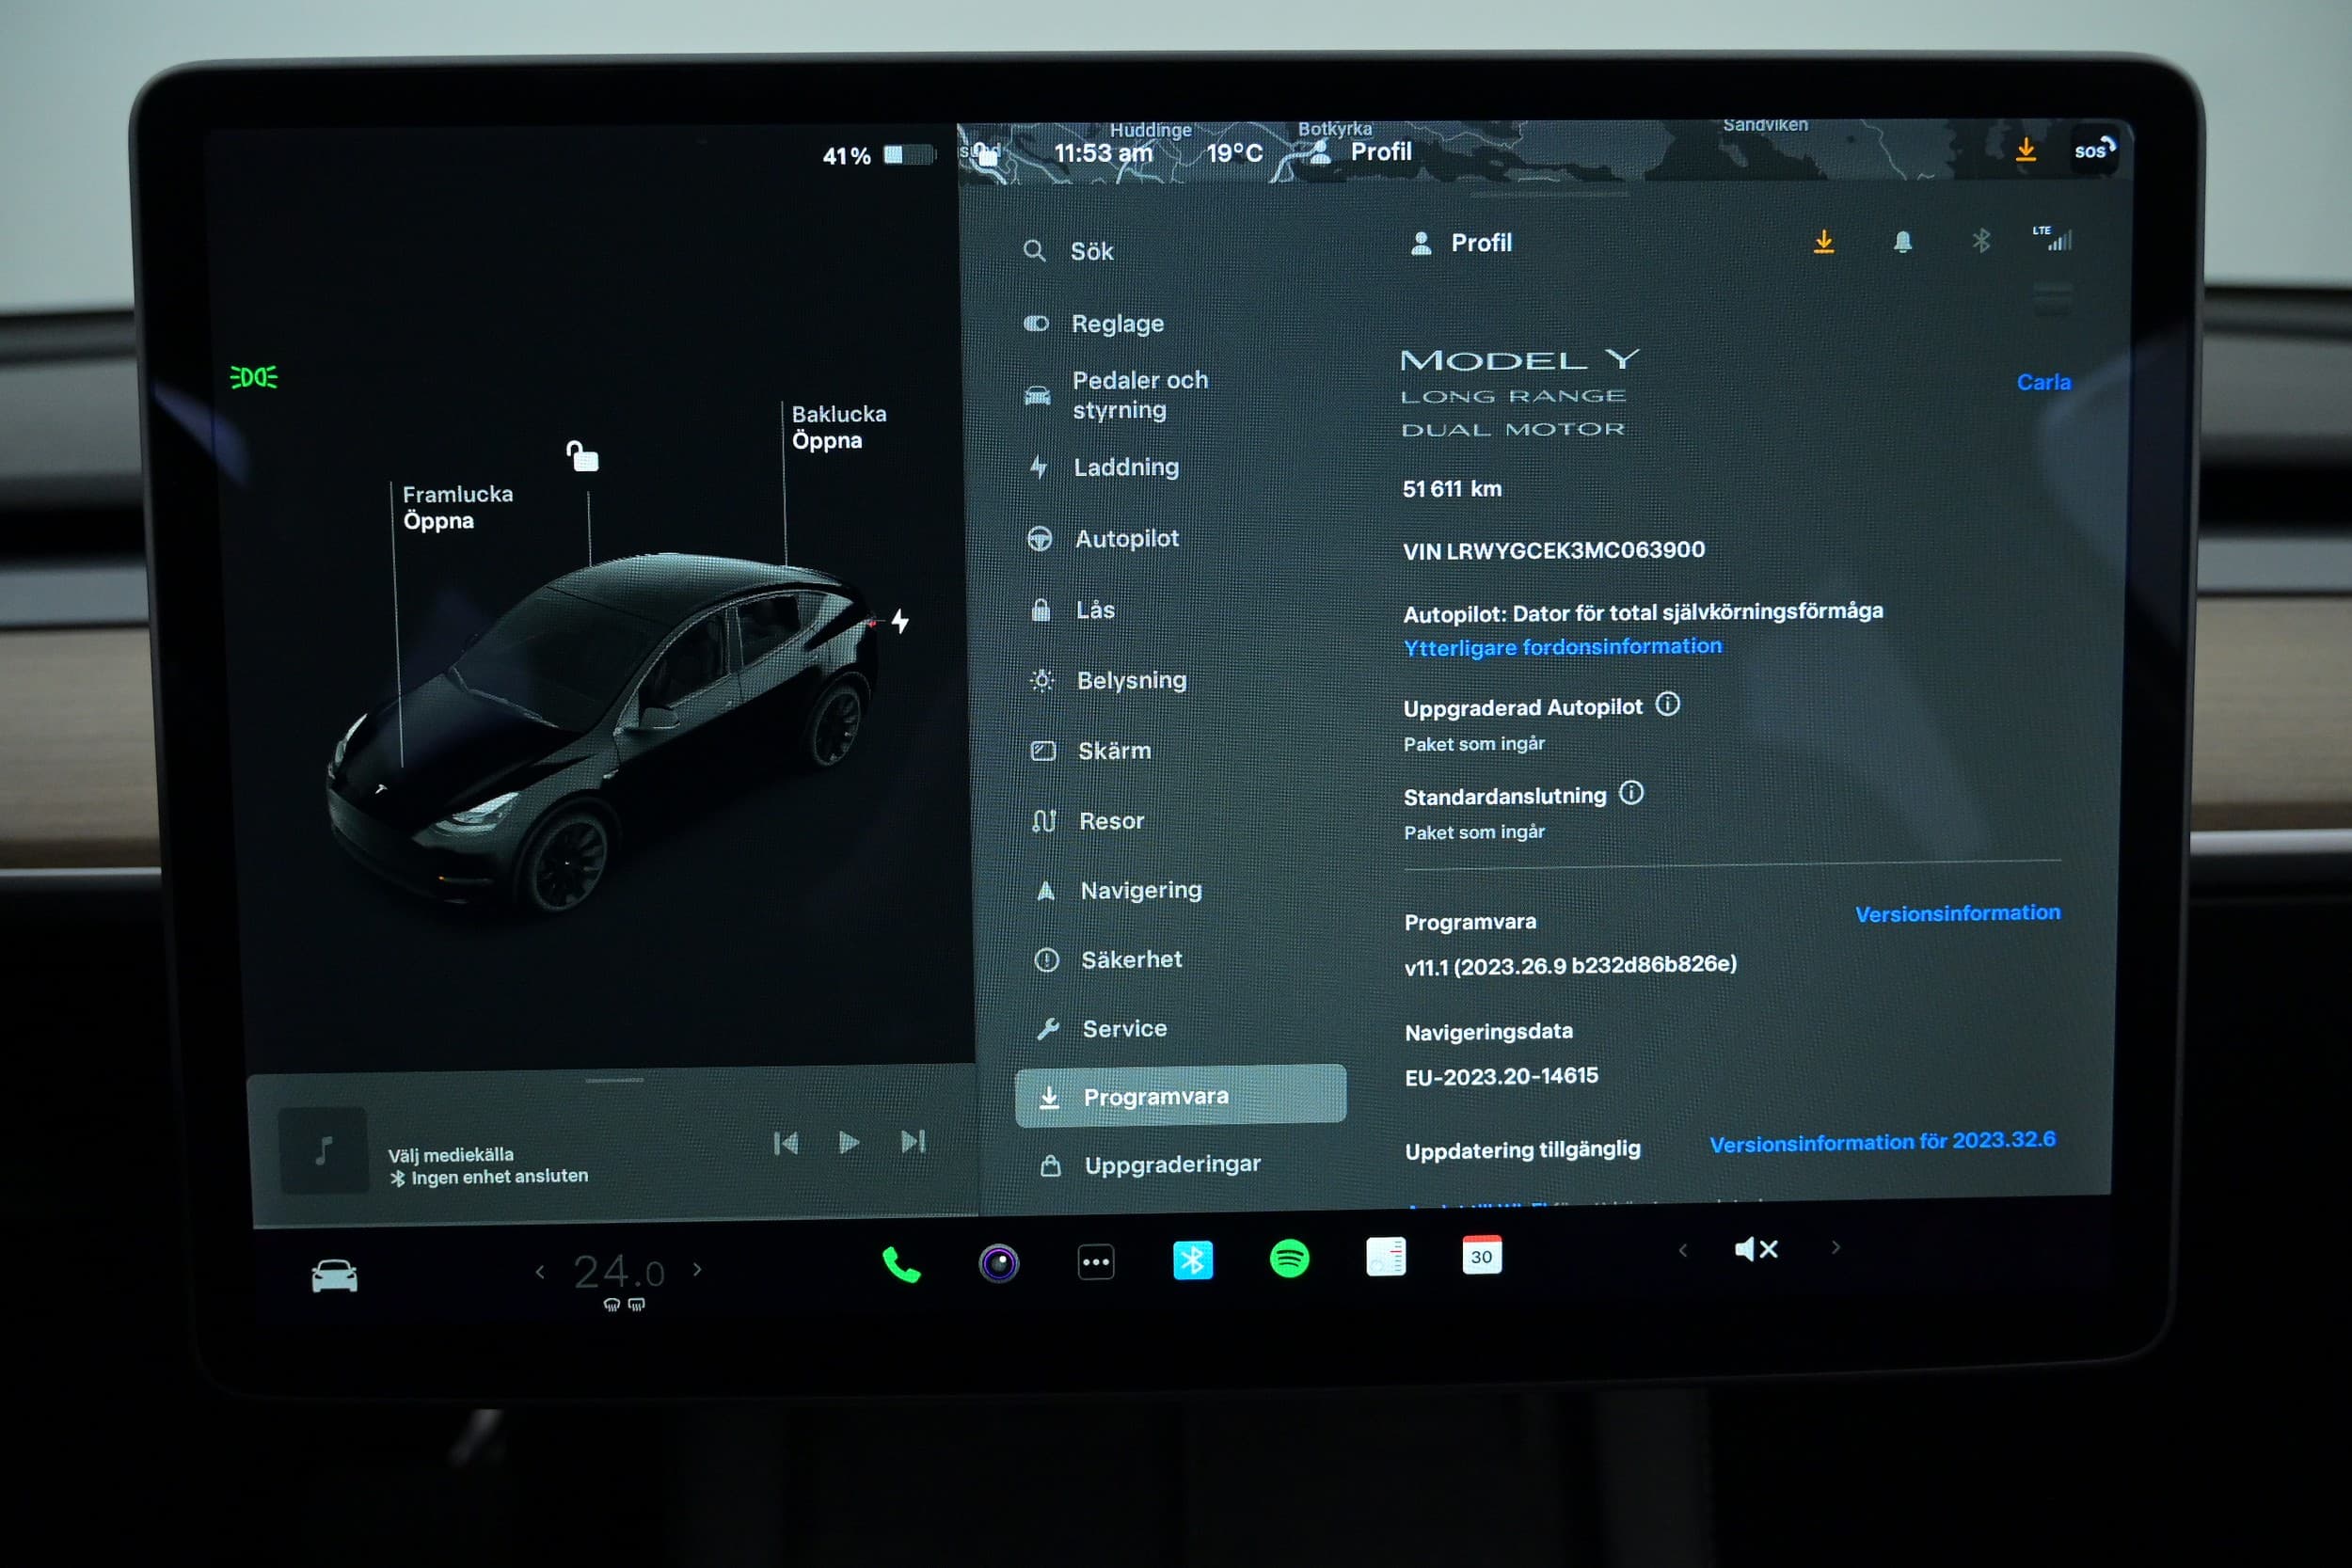The image size is (2352, 1568).
Task: Tap the charge port lightning icon
Action: coord(900,621)
